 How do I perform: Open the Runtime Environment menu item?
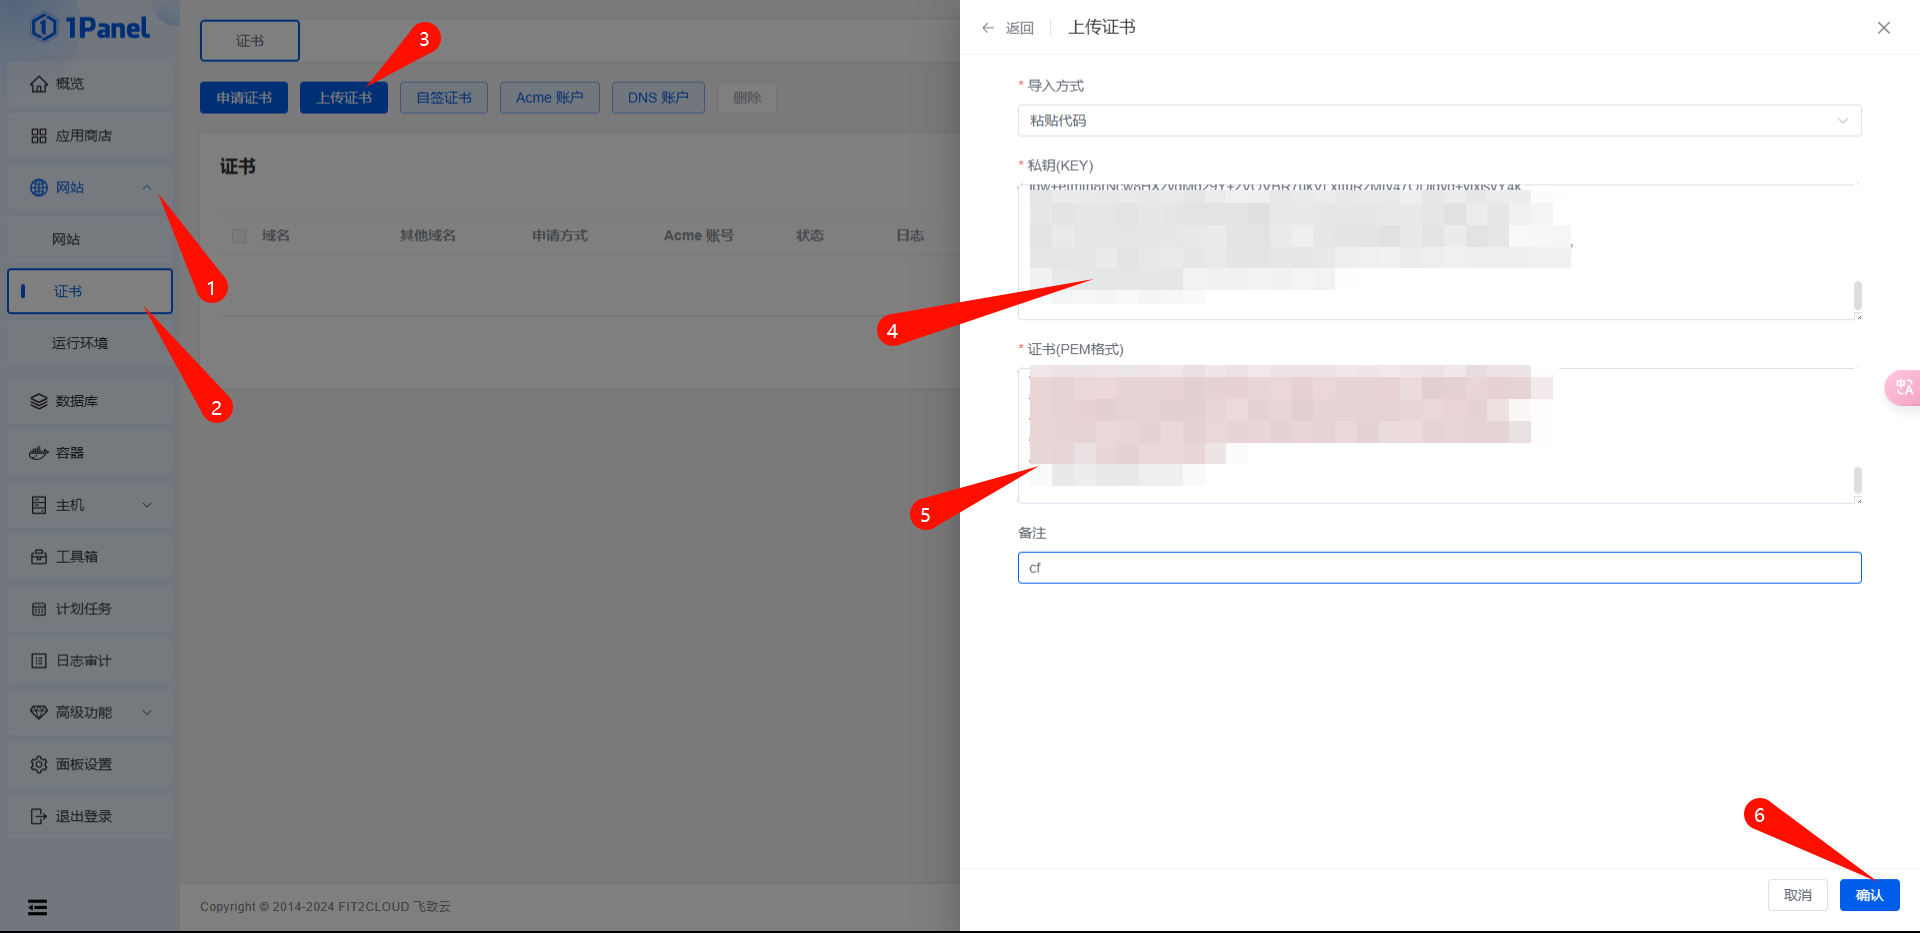[x=80, y=343]
